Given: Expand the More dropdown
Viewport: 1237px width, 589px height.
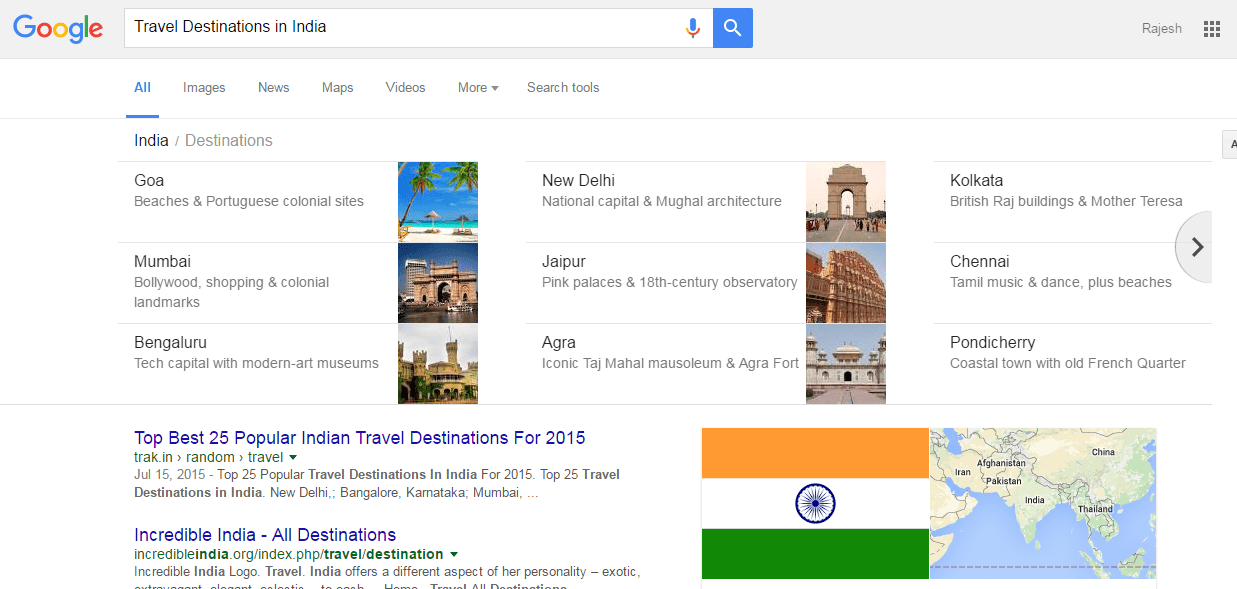Looking at the screenshot, I should [x=478, y=88].
